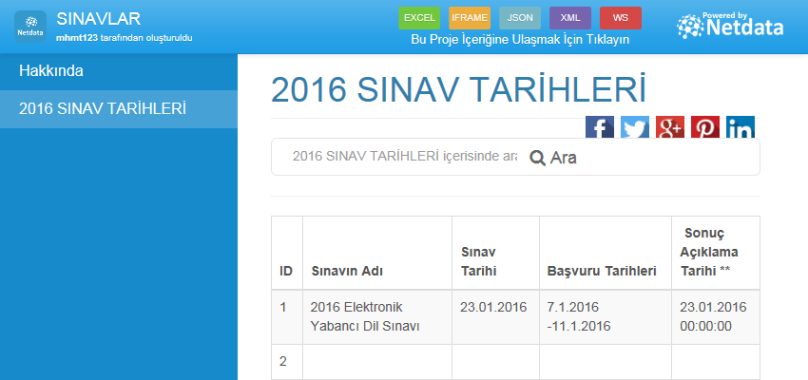Open the IFRAME embed button

click(469, 18)
